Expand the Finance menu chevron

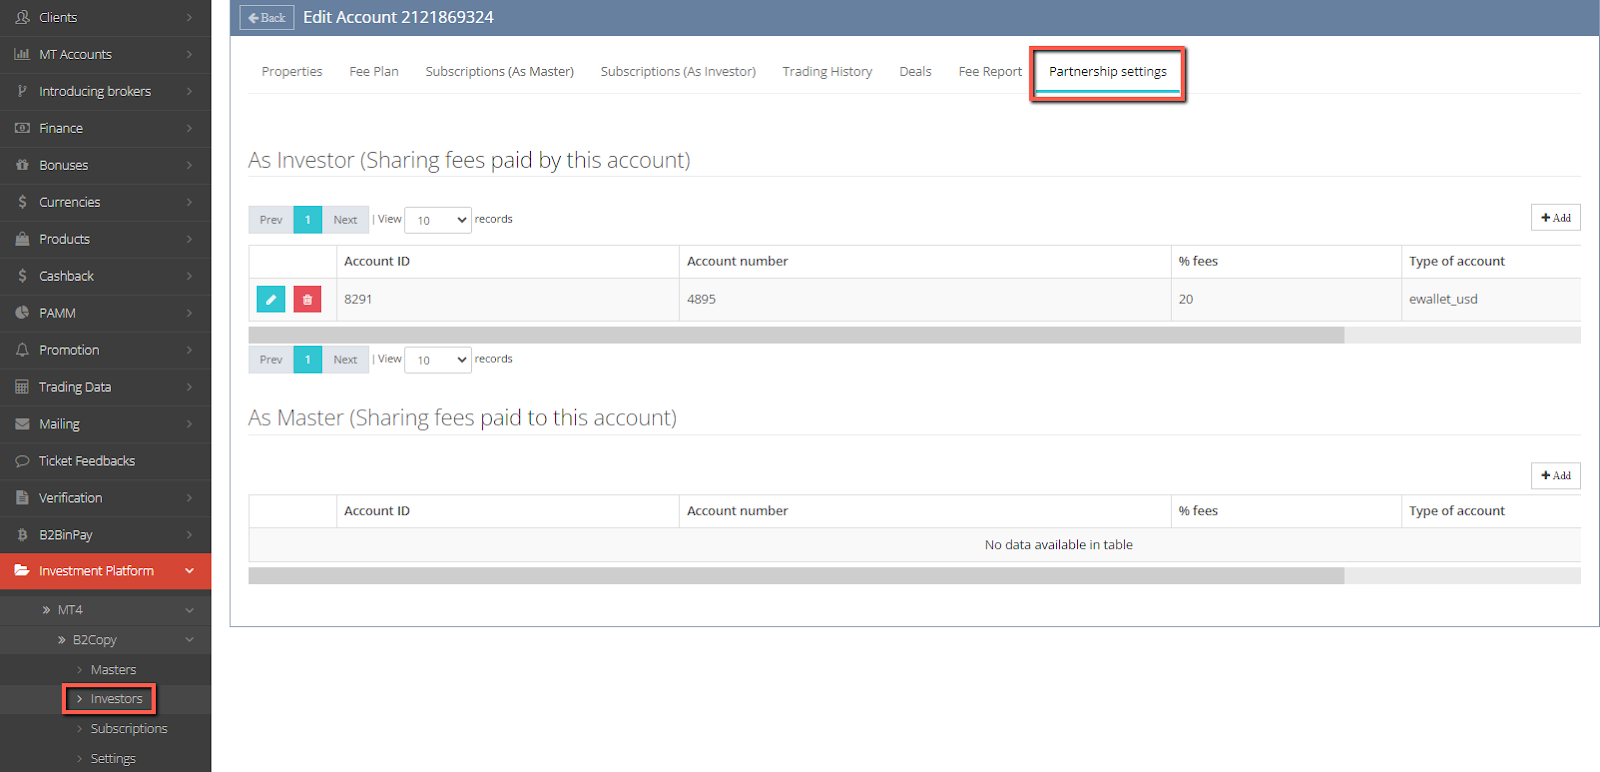pyautogui.click(x=189, y=128)
